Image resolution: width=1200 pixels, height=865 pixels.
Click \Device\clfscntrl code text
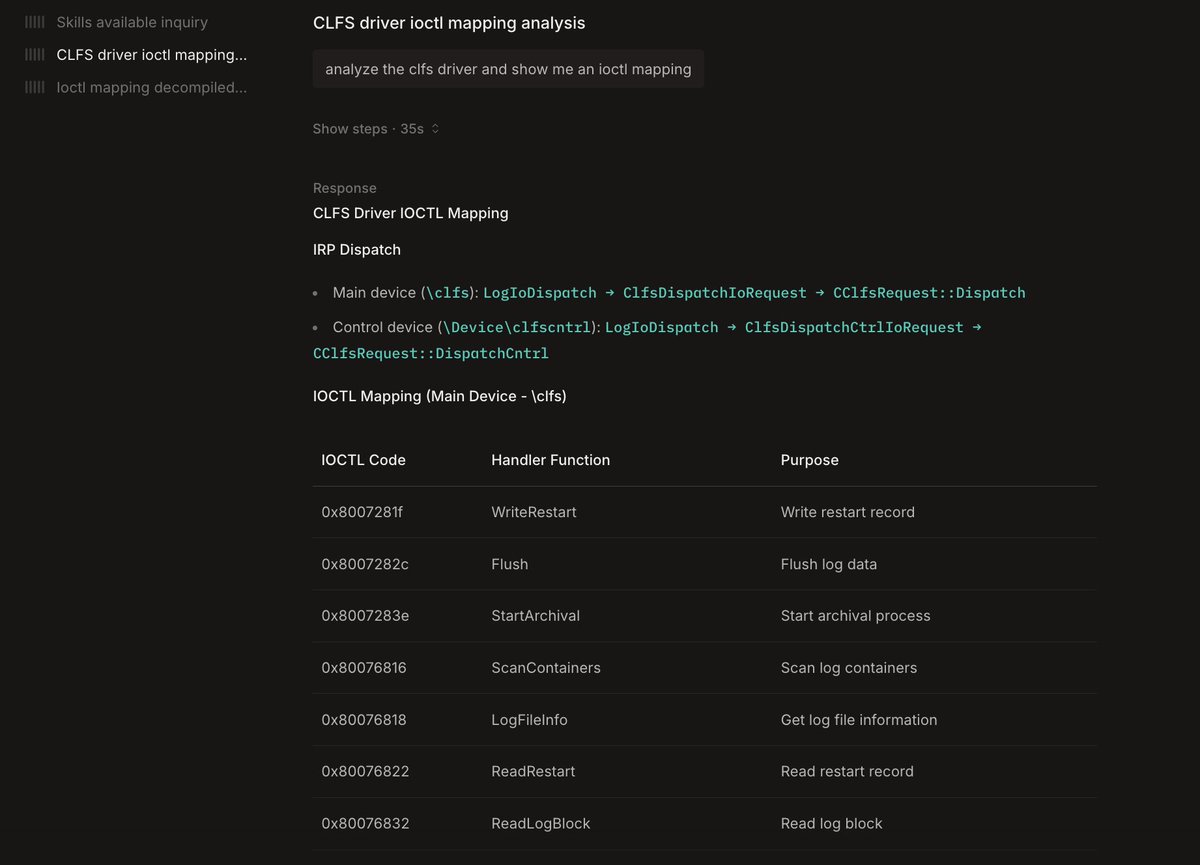[x=515, y=327]
